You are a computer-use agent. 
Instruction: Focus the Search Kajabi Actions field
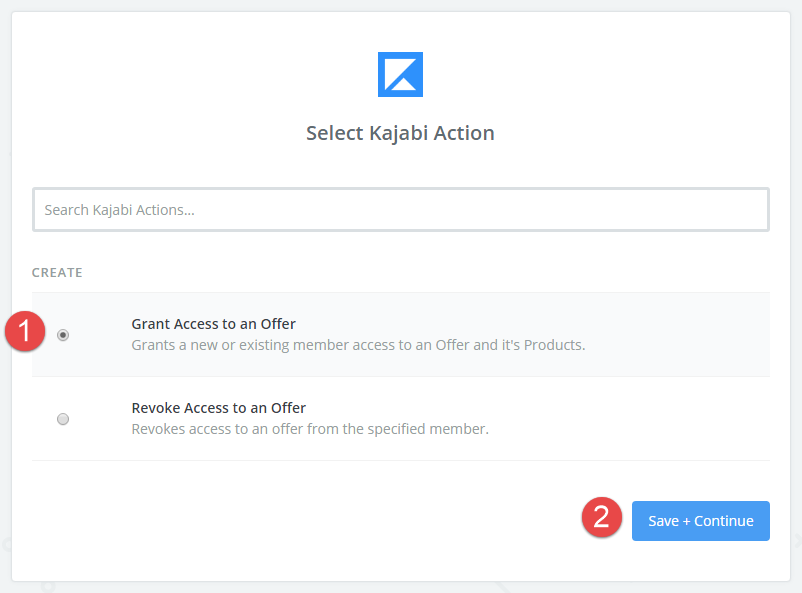(x=400, y=210)
